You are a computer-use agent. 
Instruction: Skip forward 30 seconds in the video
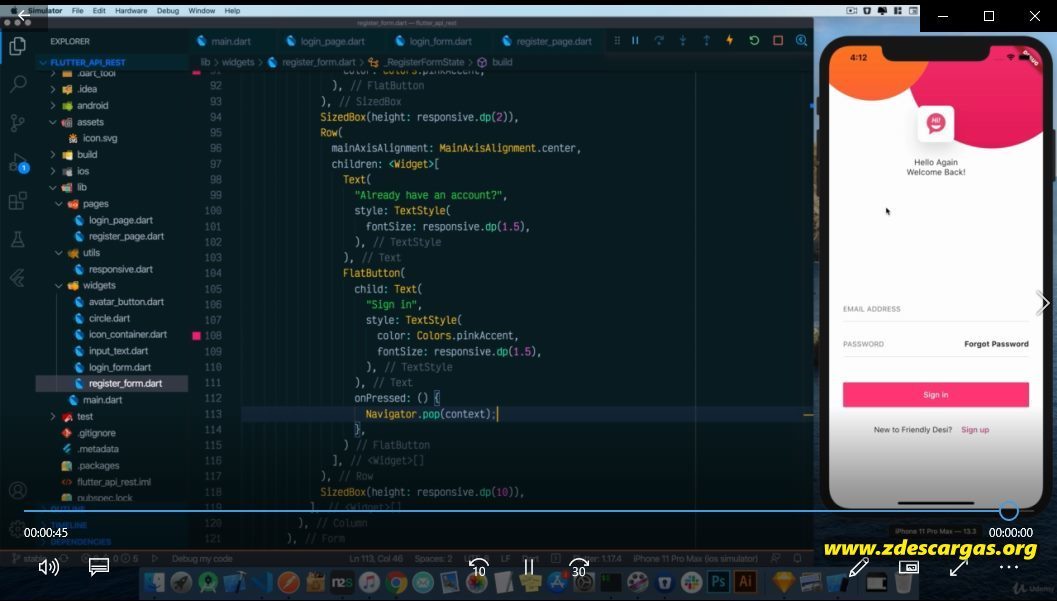point(578,568)
